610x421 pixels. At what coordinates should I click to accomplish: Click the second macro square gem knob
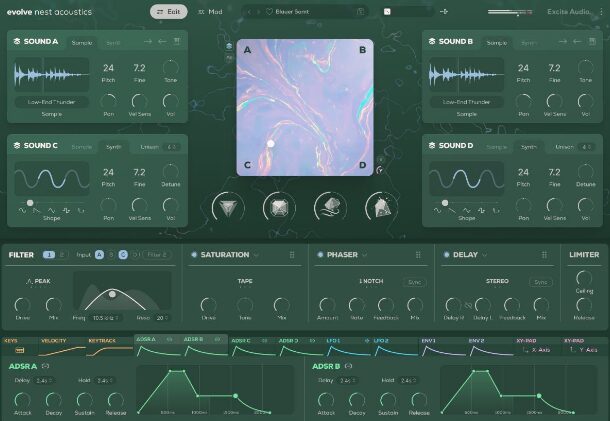(x=279, y=208)
